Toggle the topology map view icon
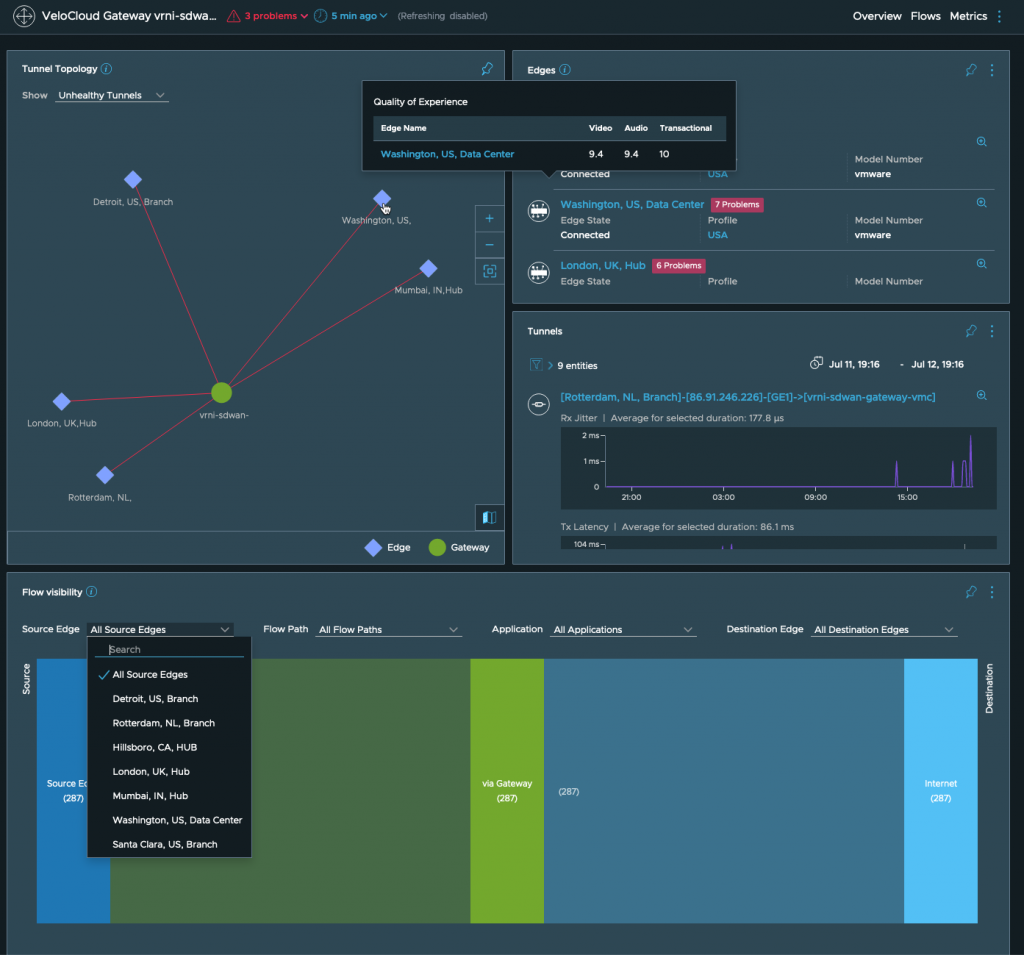1024x955 pixels. (x=489, y=517)
